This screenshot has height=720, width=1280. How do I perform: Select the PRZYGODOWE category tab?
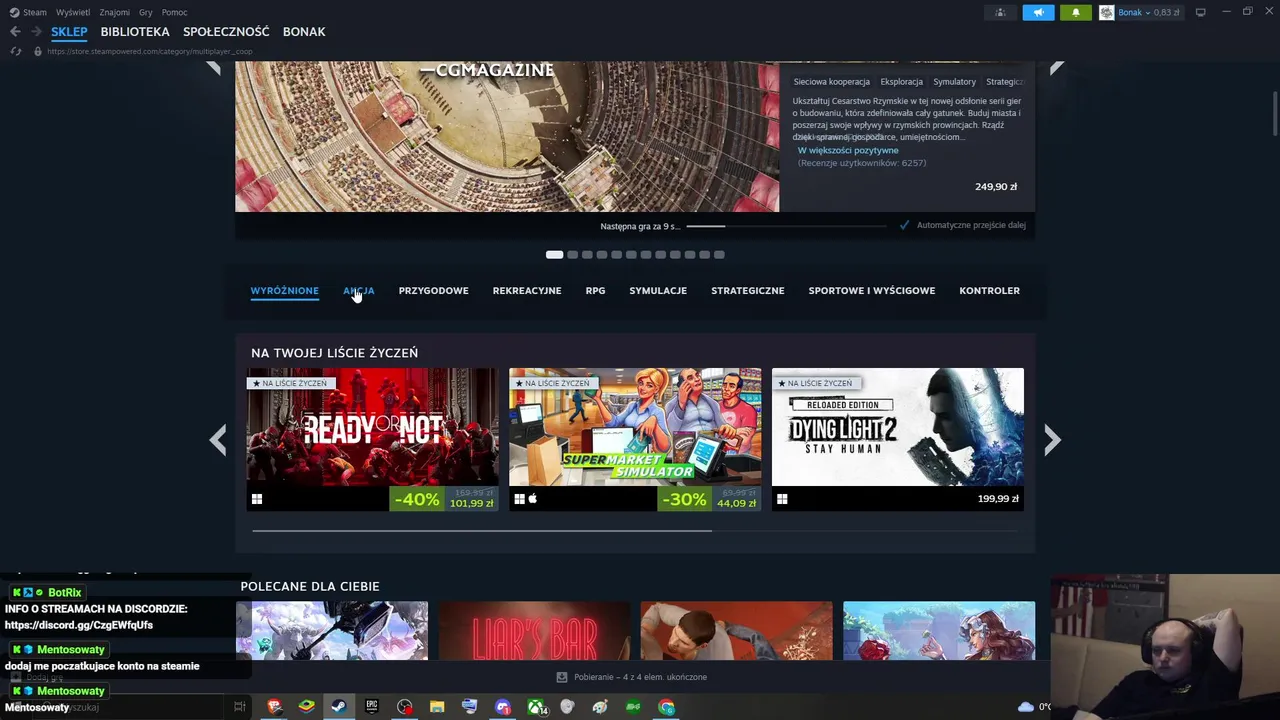click(433, 291)
